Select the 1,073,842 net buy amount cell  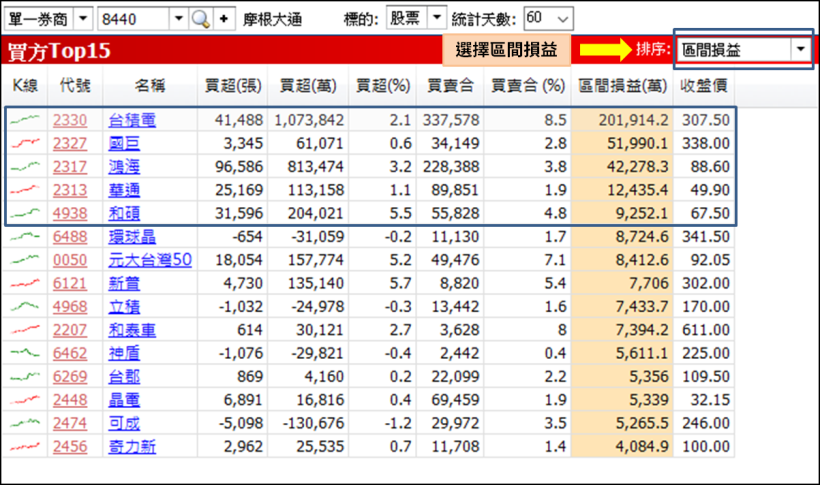click(308, 120)
